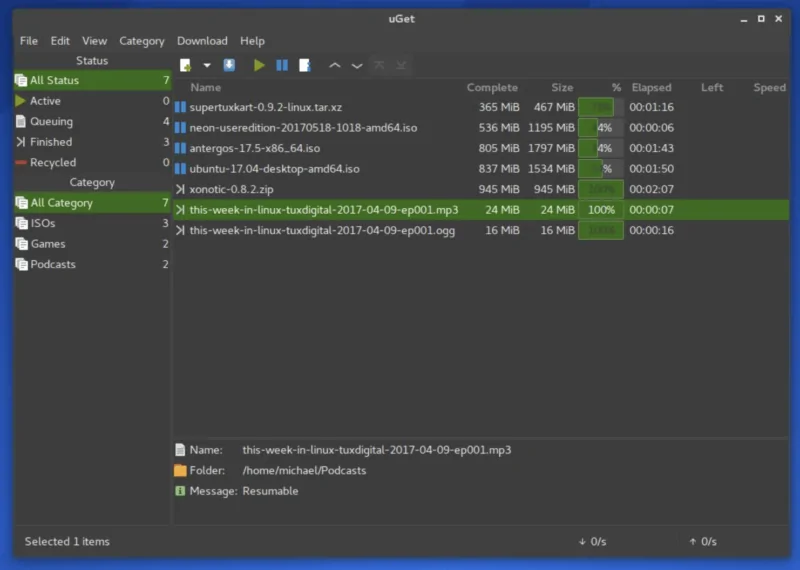The width and height of the screenshot is (800, 570).
Task: Show Finished downloads in Status list
Action: tap(92, 142)
